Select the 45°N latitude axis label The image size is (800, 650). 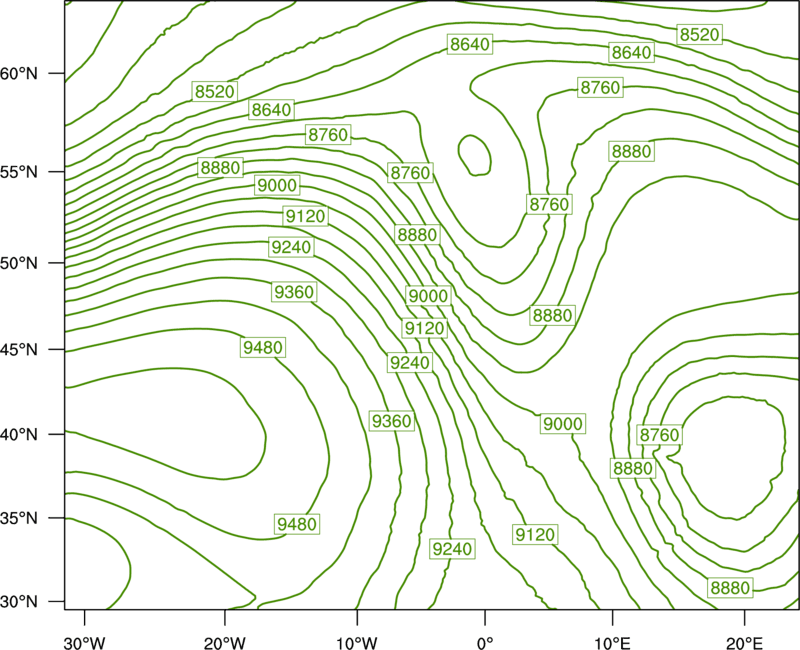(x=19, y=349)
